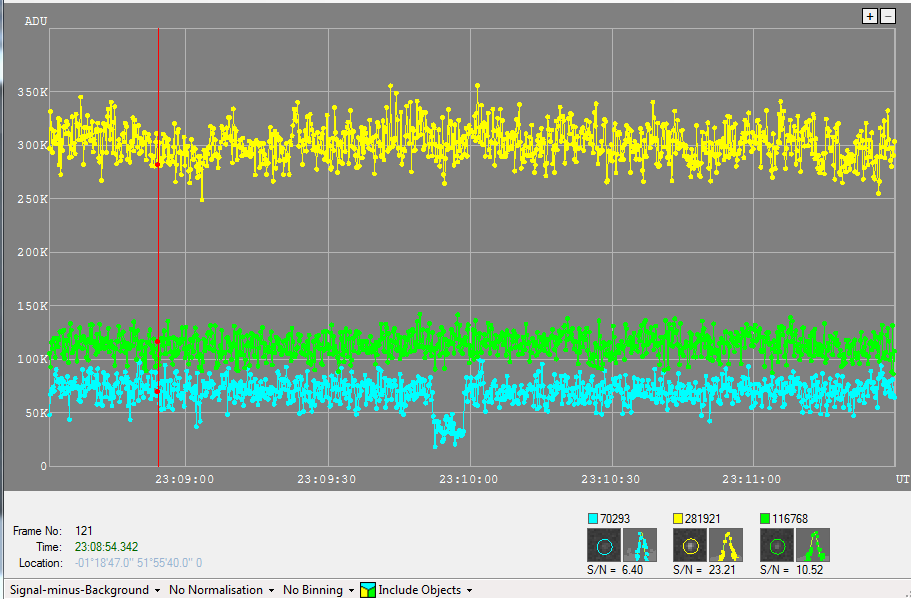
Task: Open the Signal-minus-Background dropdown
Action: (x=84, y=590)
